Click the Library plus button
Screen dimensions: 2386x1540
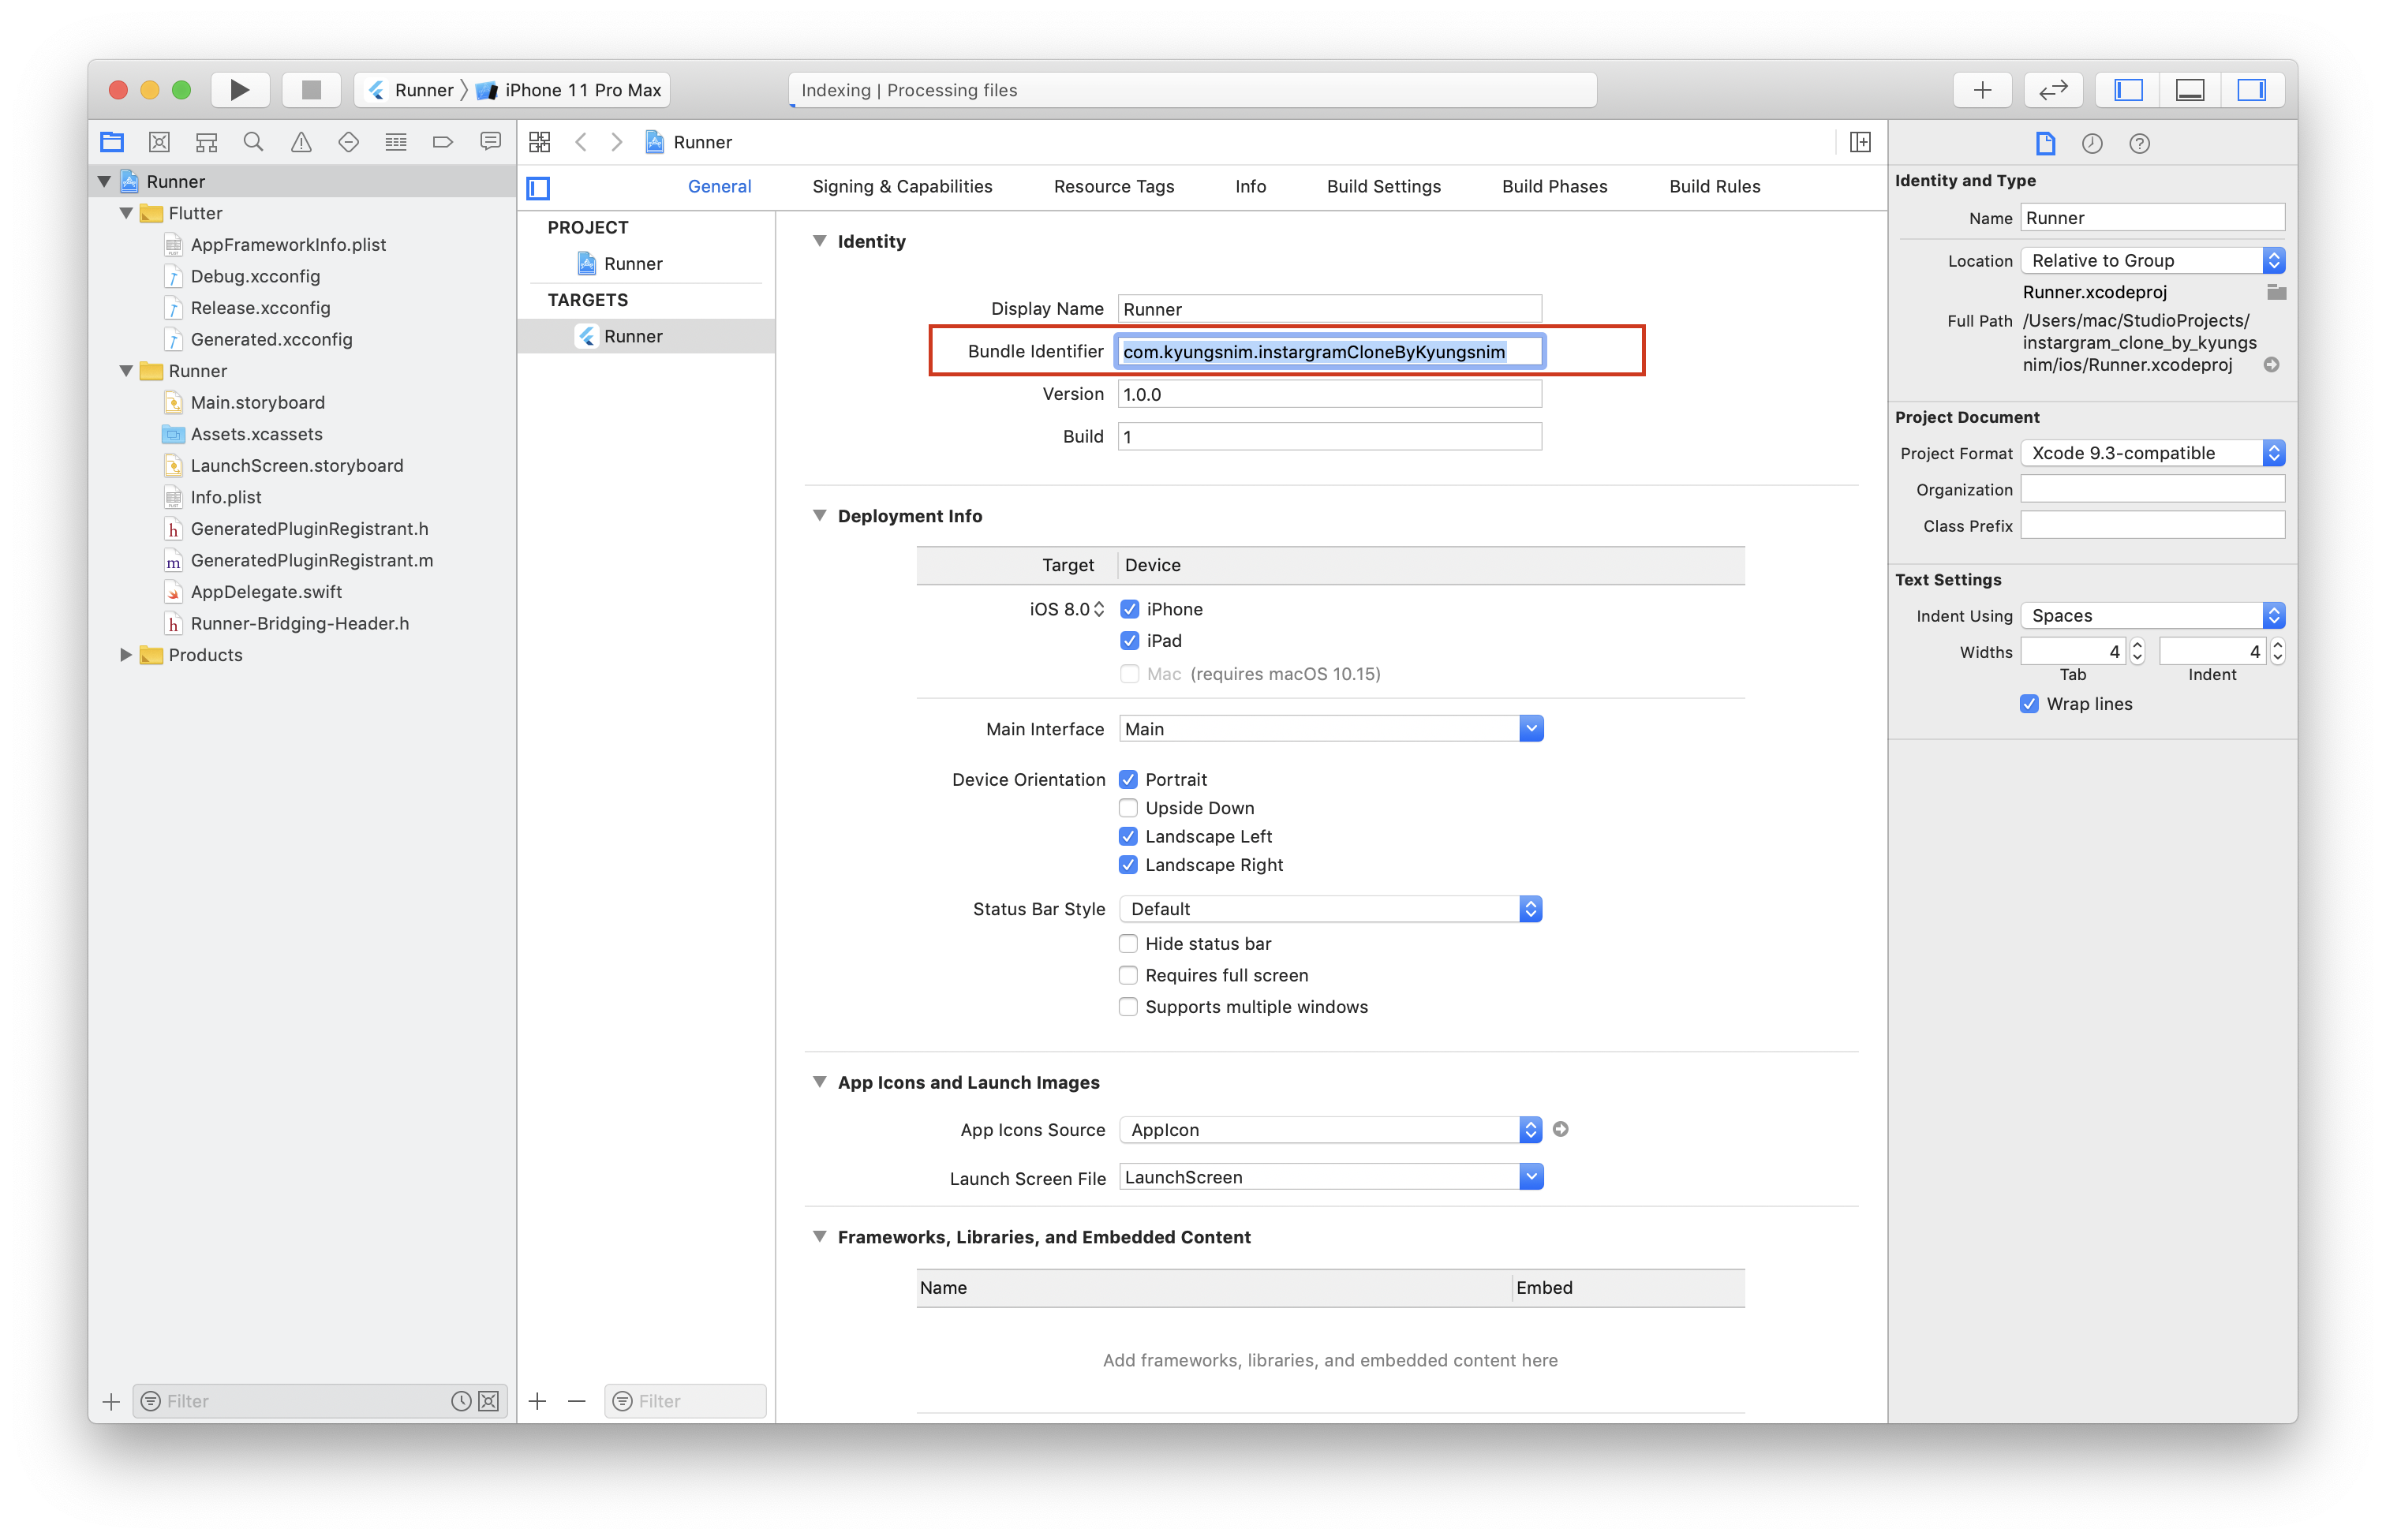coord(1982,90)
